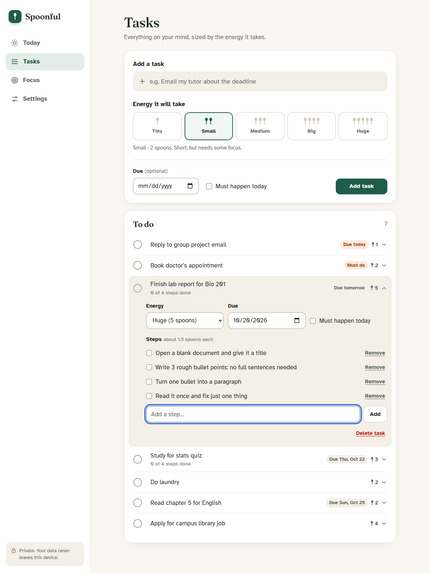The height and width of the screenshot is (573, 430).
Task: Remove step Read it once and fix
Action: [375, 396]
